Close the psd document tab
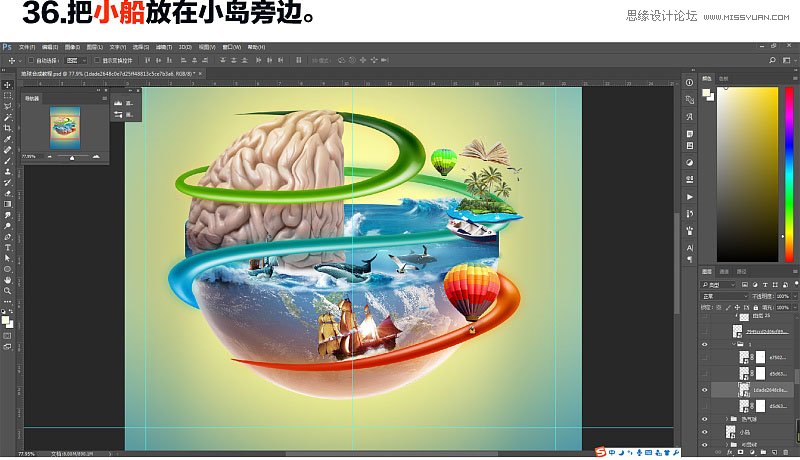Image resolution: width=800 pixels, height=460 pixels. tap(200, 74)
